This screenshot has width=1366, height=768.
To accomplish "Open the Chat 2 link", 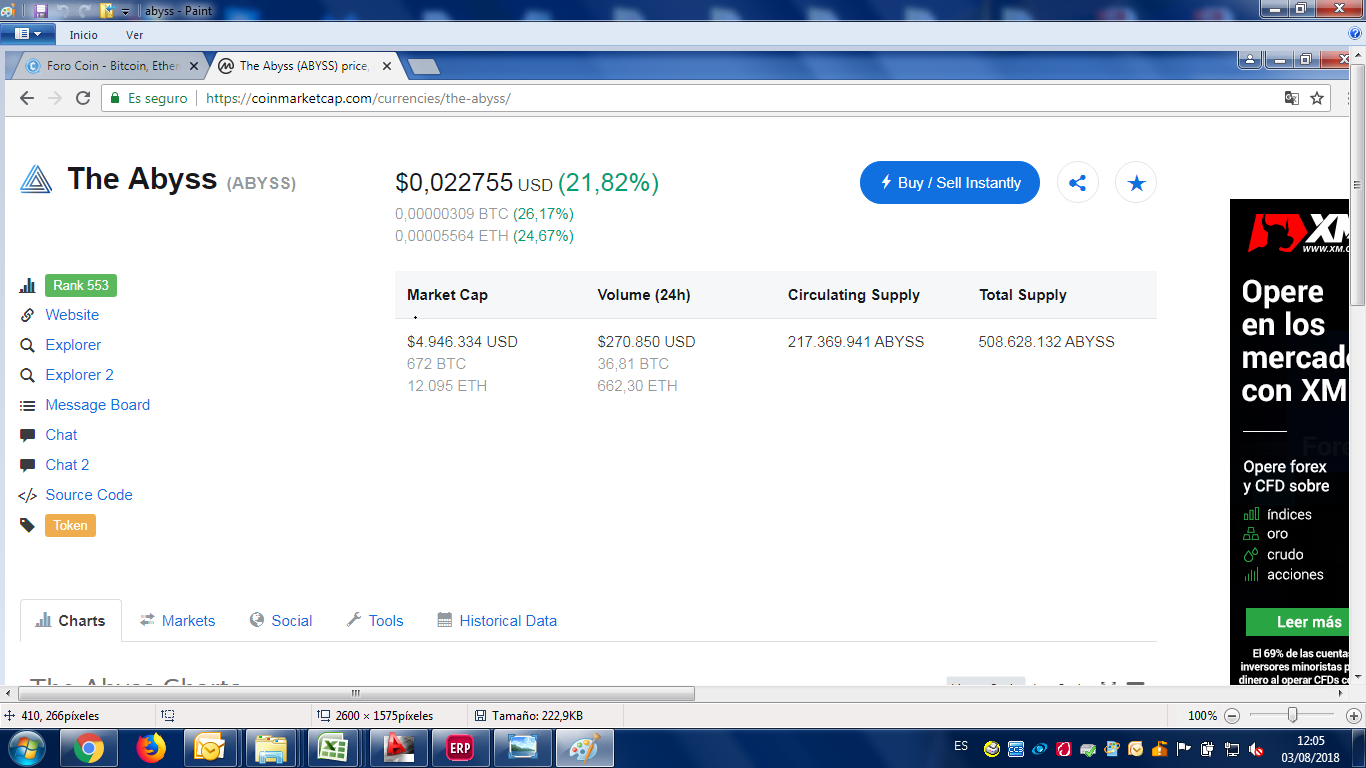I will coord(67,465).
